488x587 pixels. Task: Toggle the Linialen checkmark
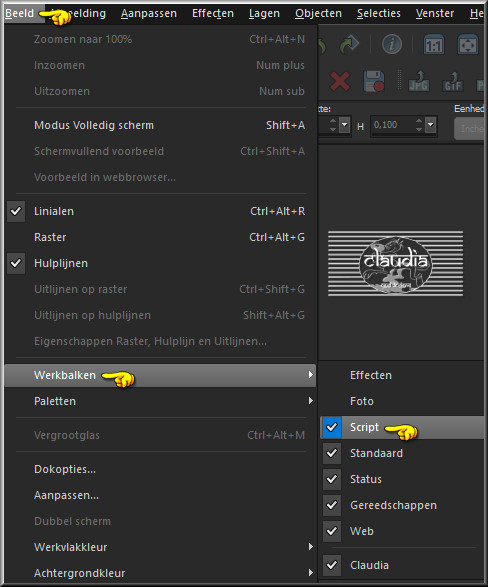click(x=16, y=211)
